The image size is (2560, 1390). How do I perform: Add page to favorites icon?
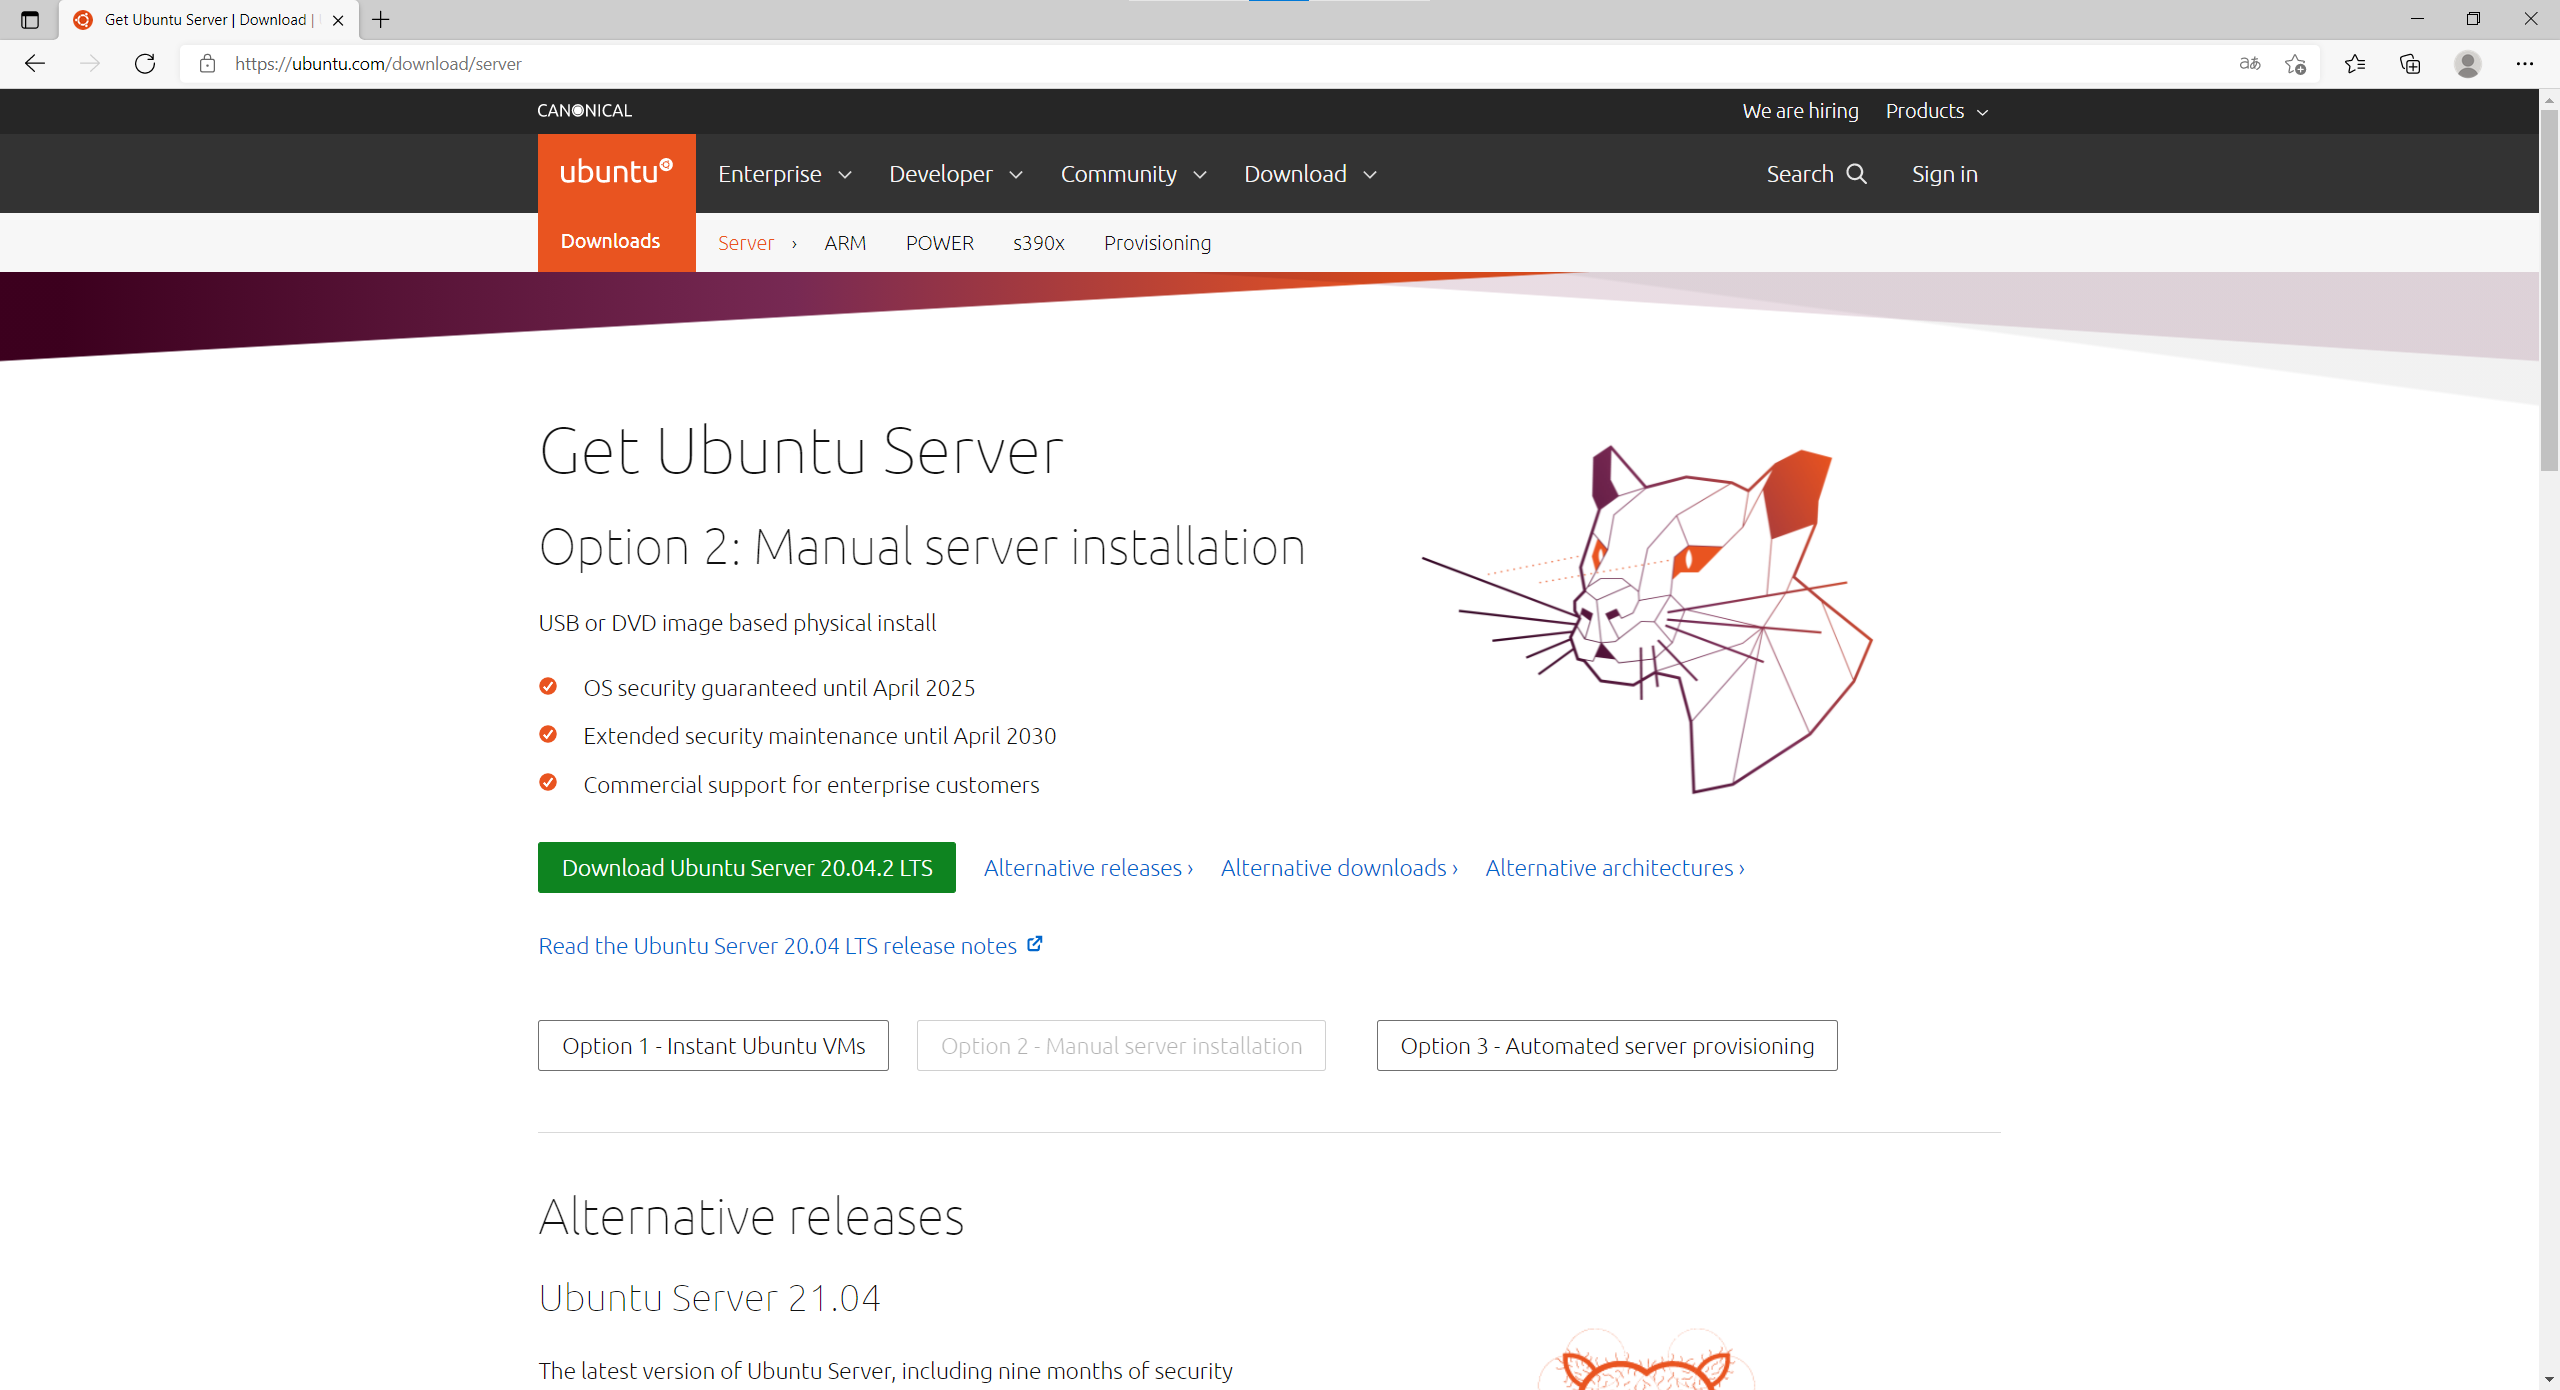tap(2295, 64)
